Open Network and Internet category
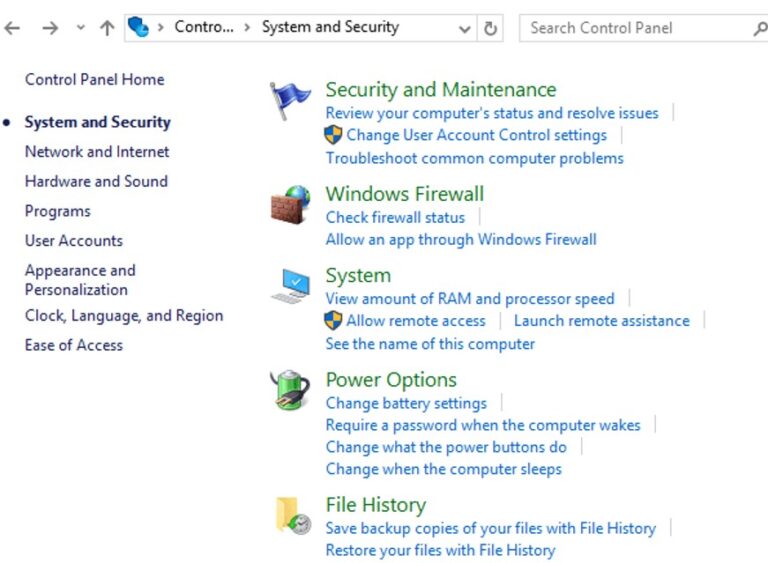The image size is (768, 563). pos(97,152)
